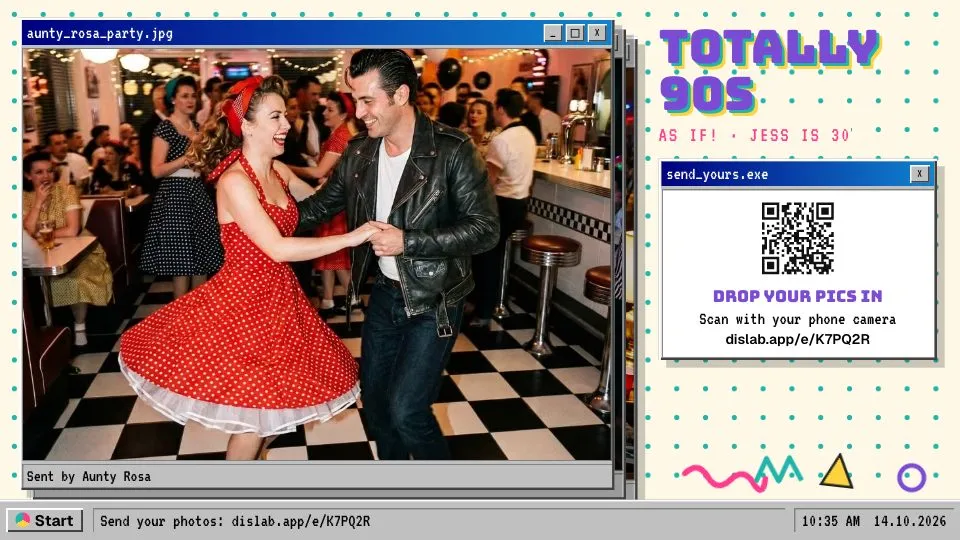
Task: Click the 14.10.2026 date in taskbar
Action: click(910, 521)
